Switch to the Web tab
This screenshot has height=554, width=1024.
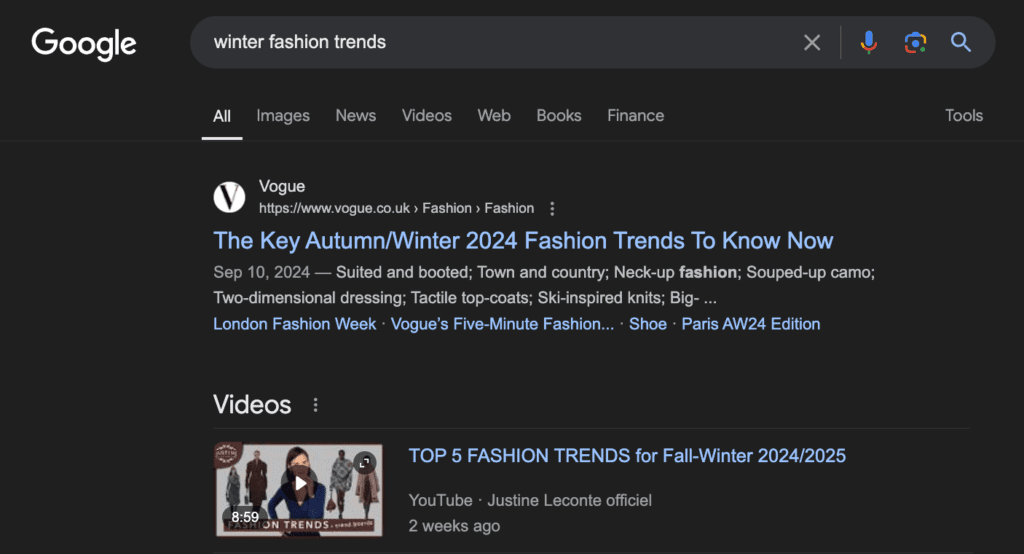494,116
